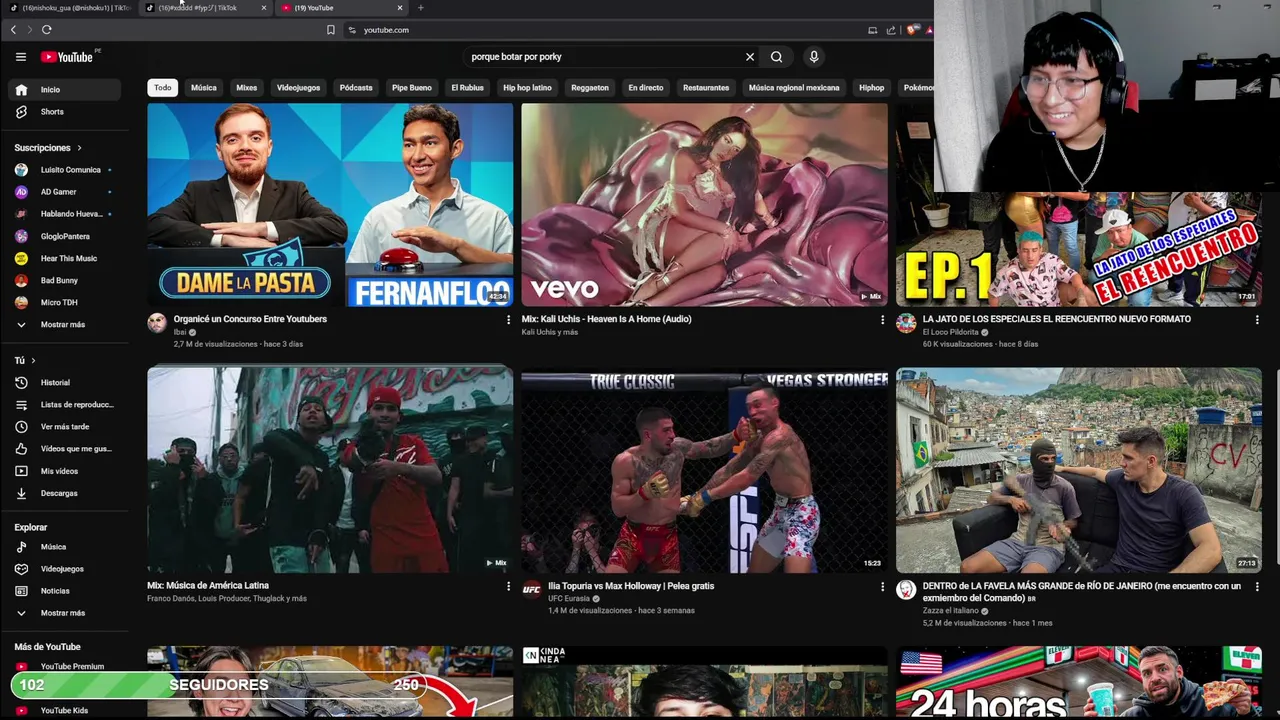Select Música regional mexicana chip
This screenshot has height=720, width=1280.
tap(794, 88)
